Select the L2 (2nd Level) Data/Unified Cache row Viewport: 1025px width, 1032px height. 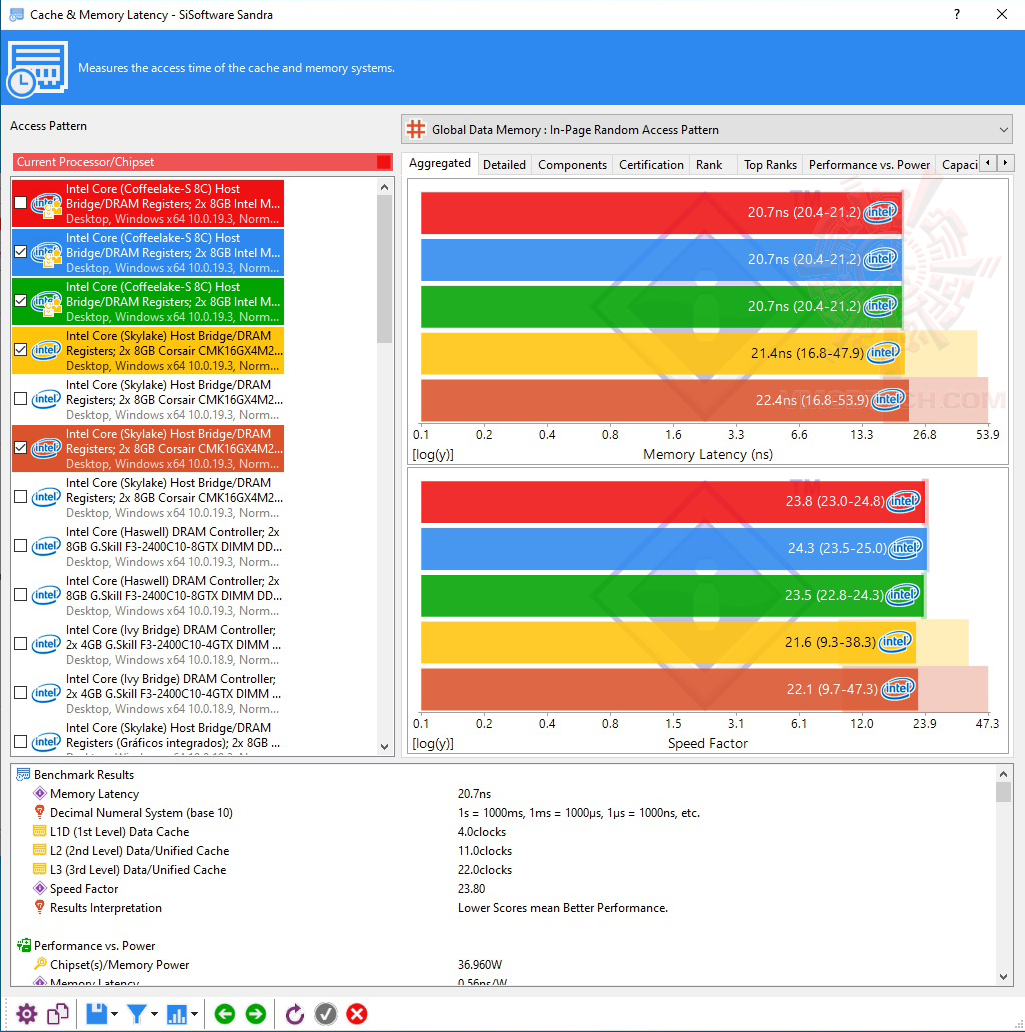(139, 850)
